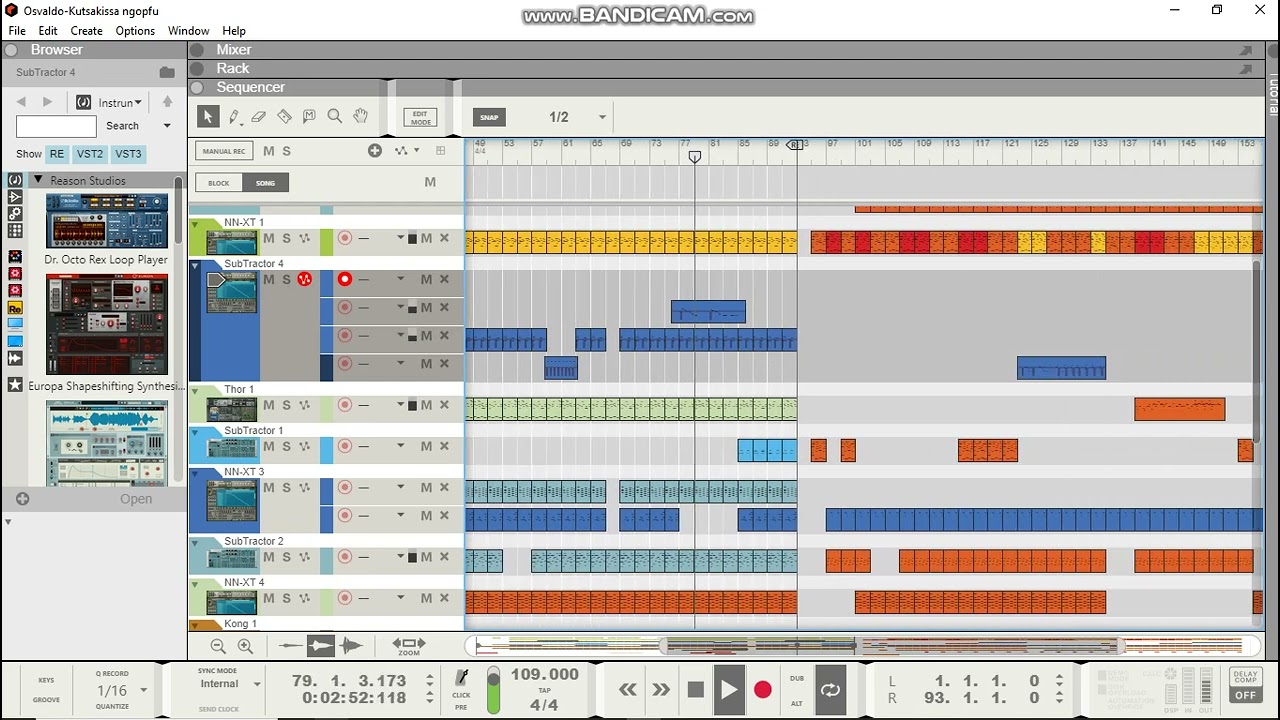Toggle Edit Mode
The width and height of the screenshot is (1280, 720).
click(x=421, y=117)
